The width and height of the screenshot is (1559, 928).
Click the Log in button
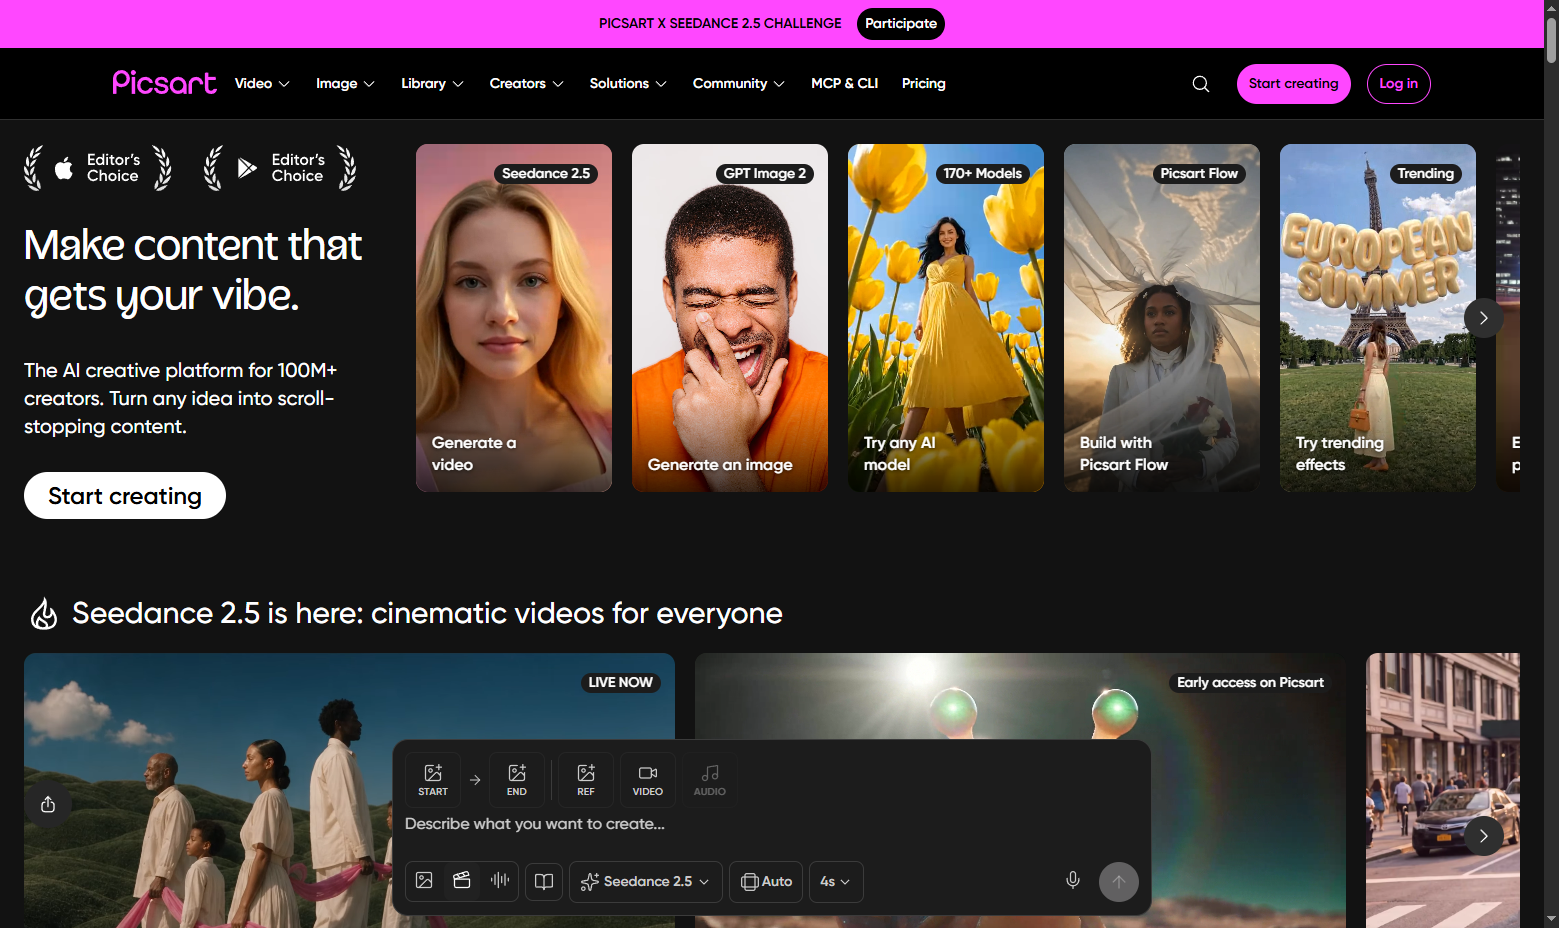tap(1399, 84)
